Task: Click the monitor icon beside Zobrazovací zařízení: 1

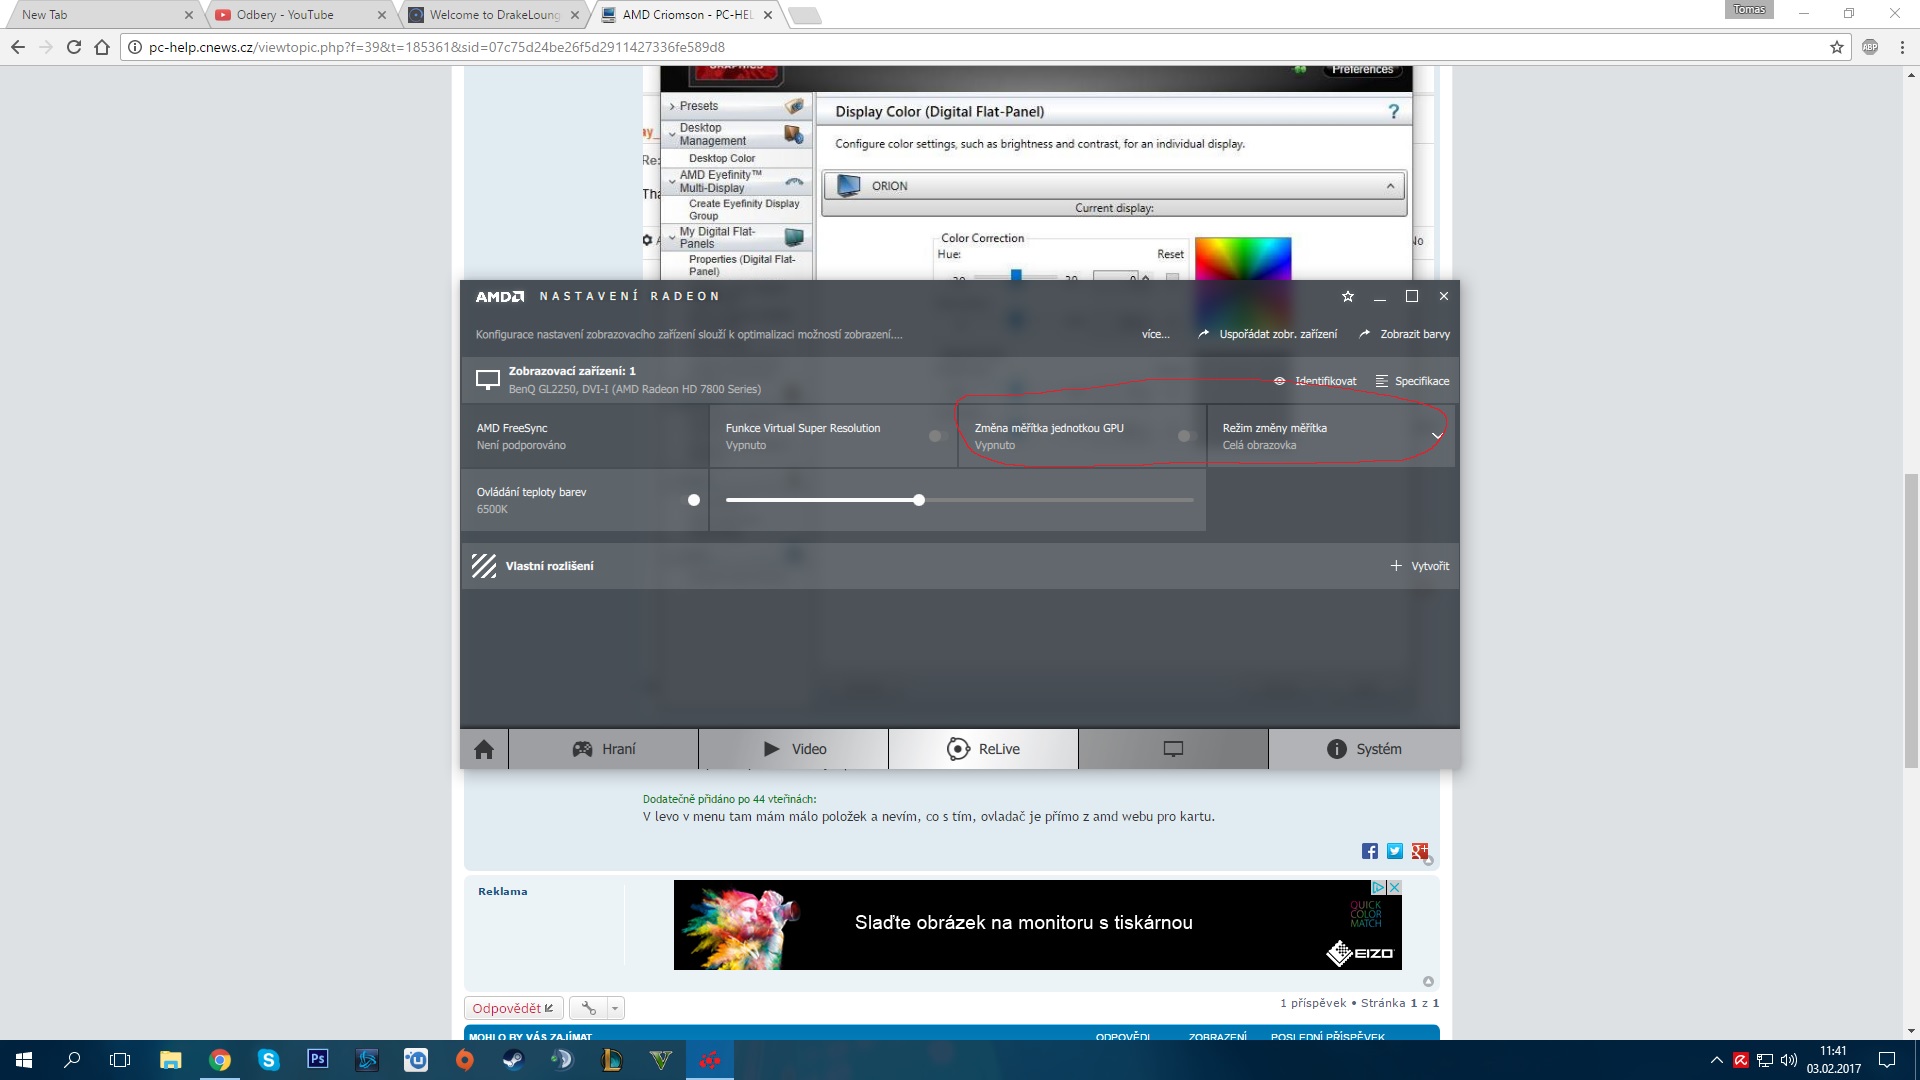Action: click(x=487, y=380)
